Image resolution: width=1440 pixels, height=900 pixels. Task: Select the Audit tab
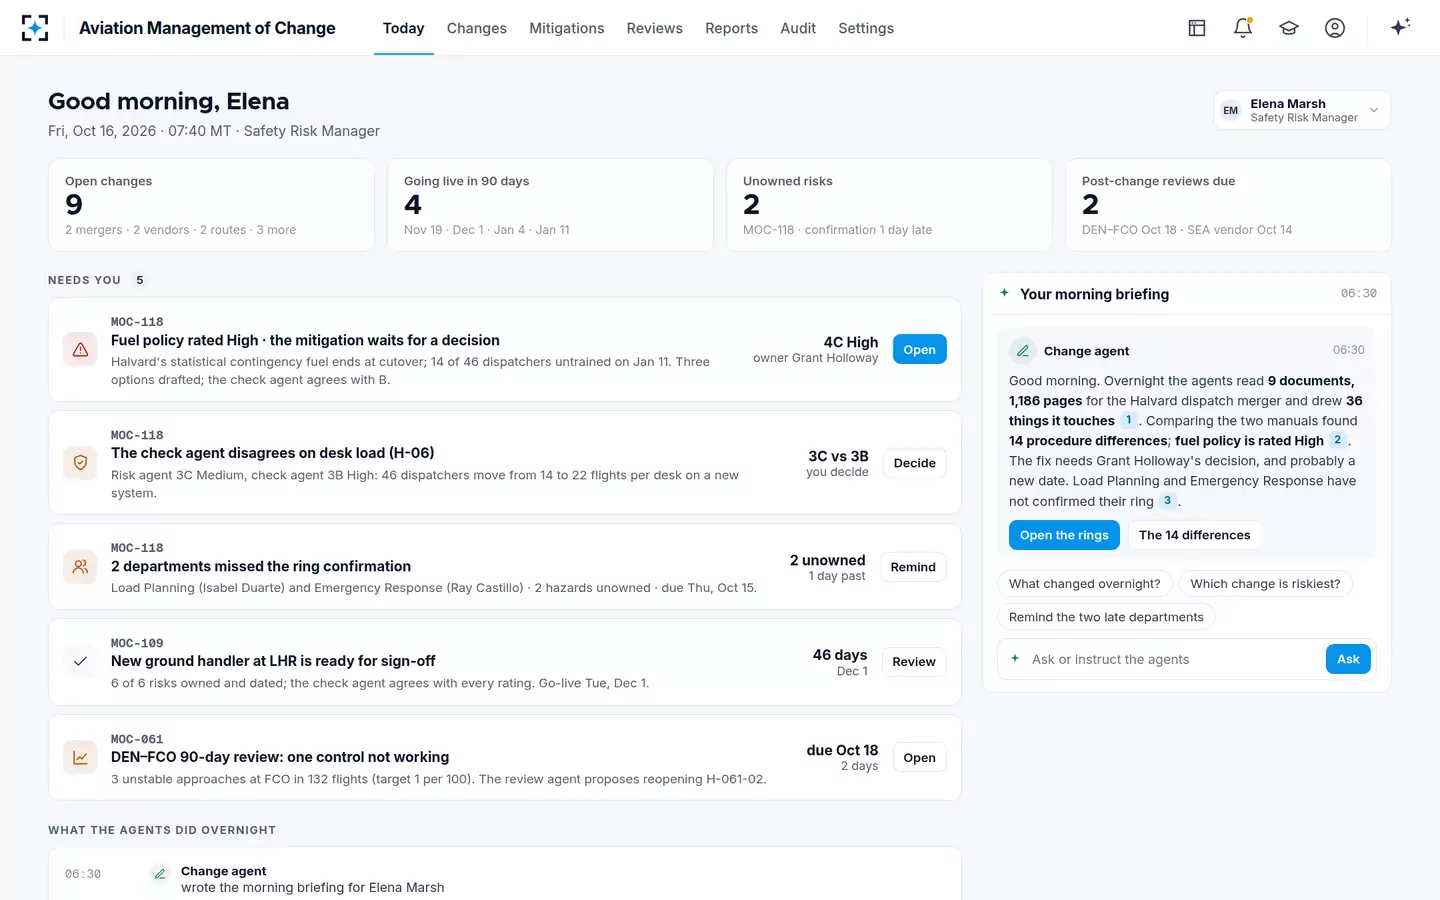[798, 28]
